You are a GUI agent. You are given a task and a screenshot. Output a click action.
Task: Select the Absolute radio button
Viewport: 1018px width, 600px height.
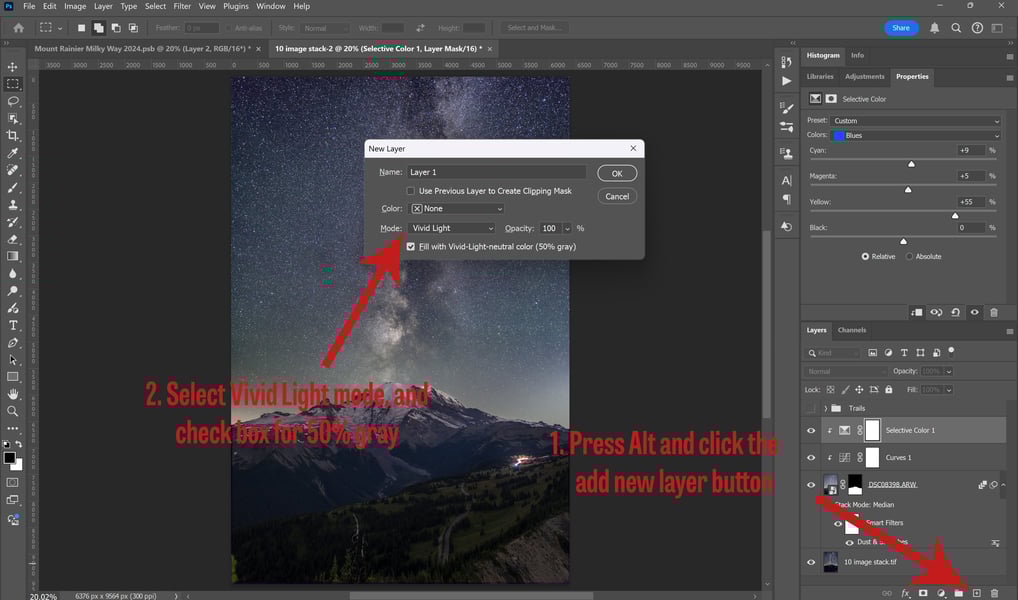pyautogui.click(x=909, y=256)
